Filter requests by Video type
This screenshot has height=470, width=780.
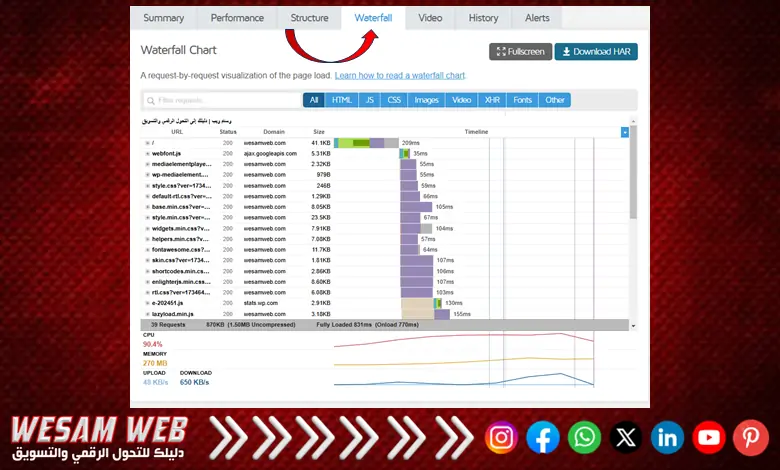(x=462, y=100)
